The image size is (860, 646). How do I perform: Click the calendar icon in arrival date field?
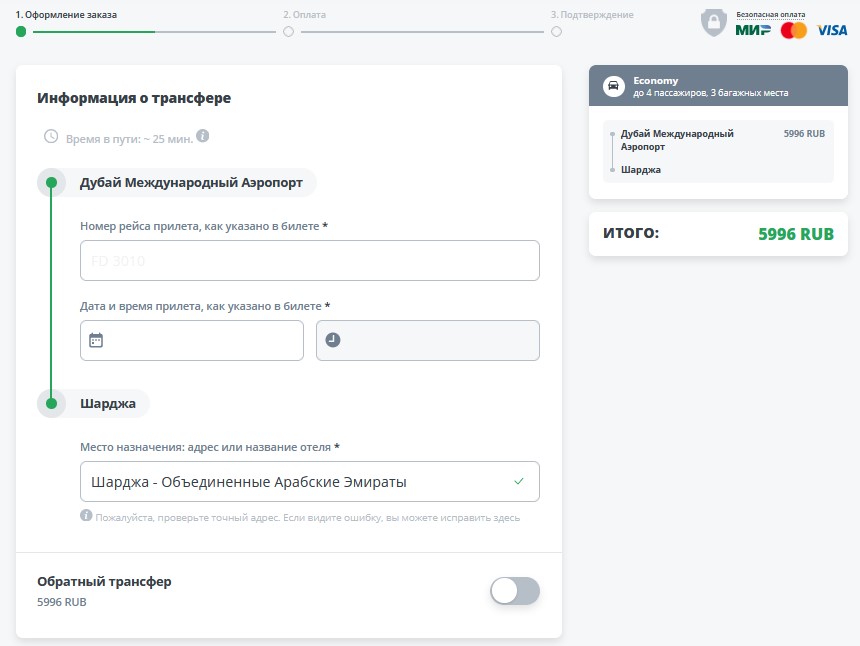click(x=96, y=340)
